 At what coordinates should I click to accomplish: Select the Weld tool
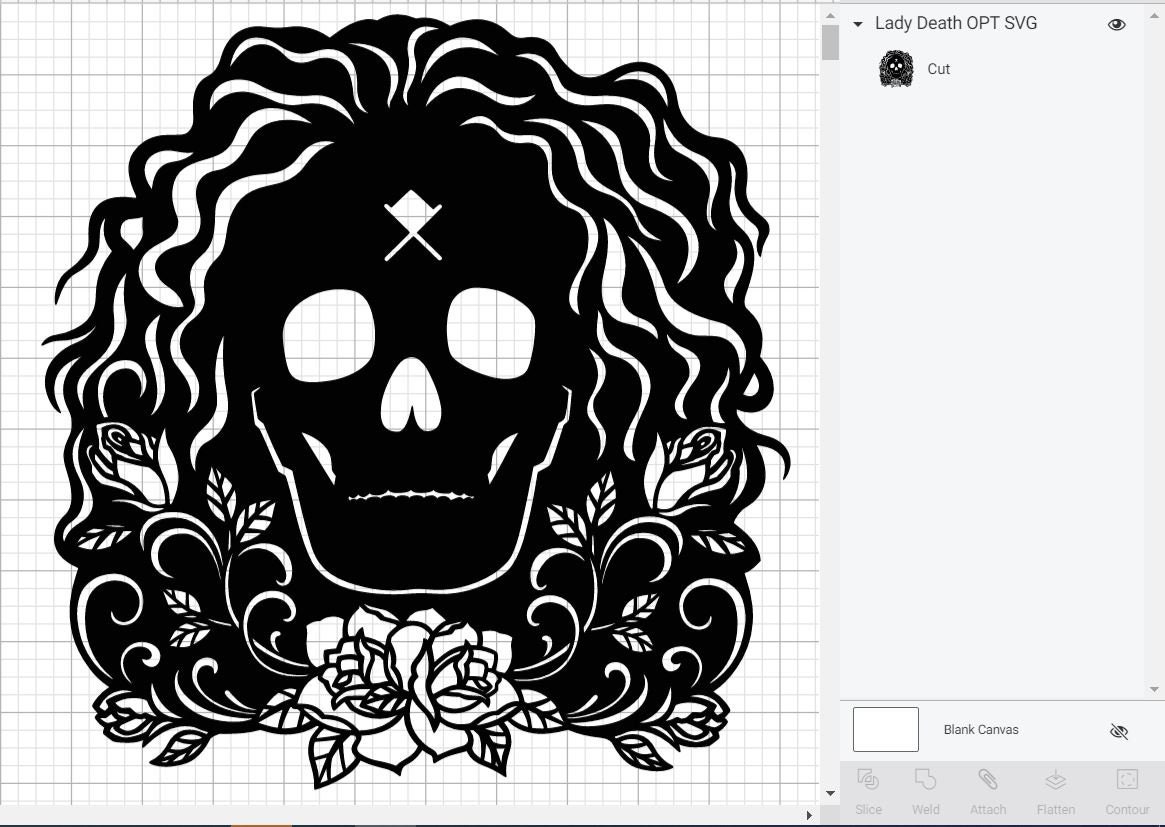coord(926,790)
